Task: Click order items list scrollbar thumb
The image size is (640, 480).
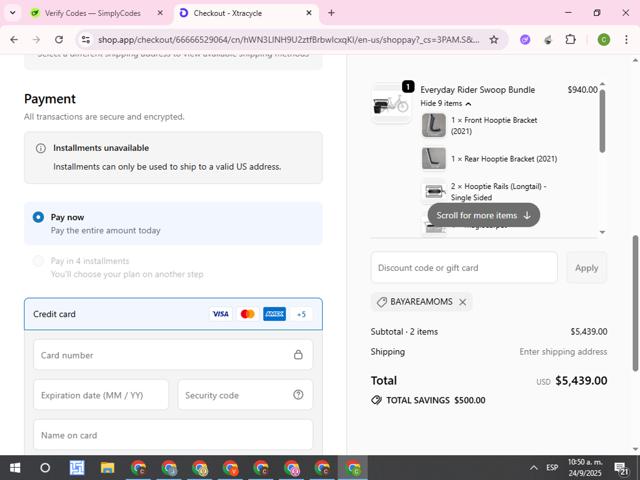Action: [x=602, y=121]
